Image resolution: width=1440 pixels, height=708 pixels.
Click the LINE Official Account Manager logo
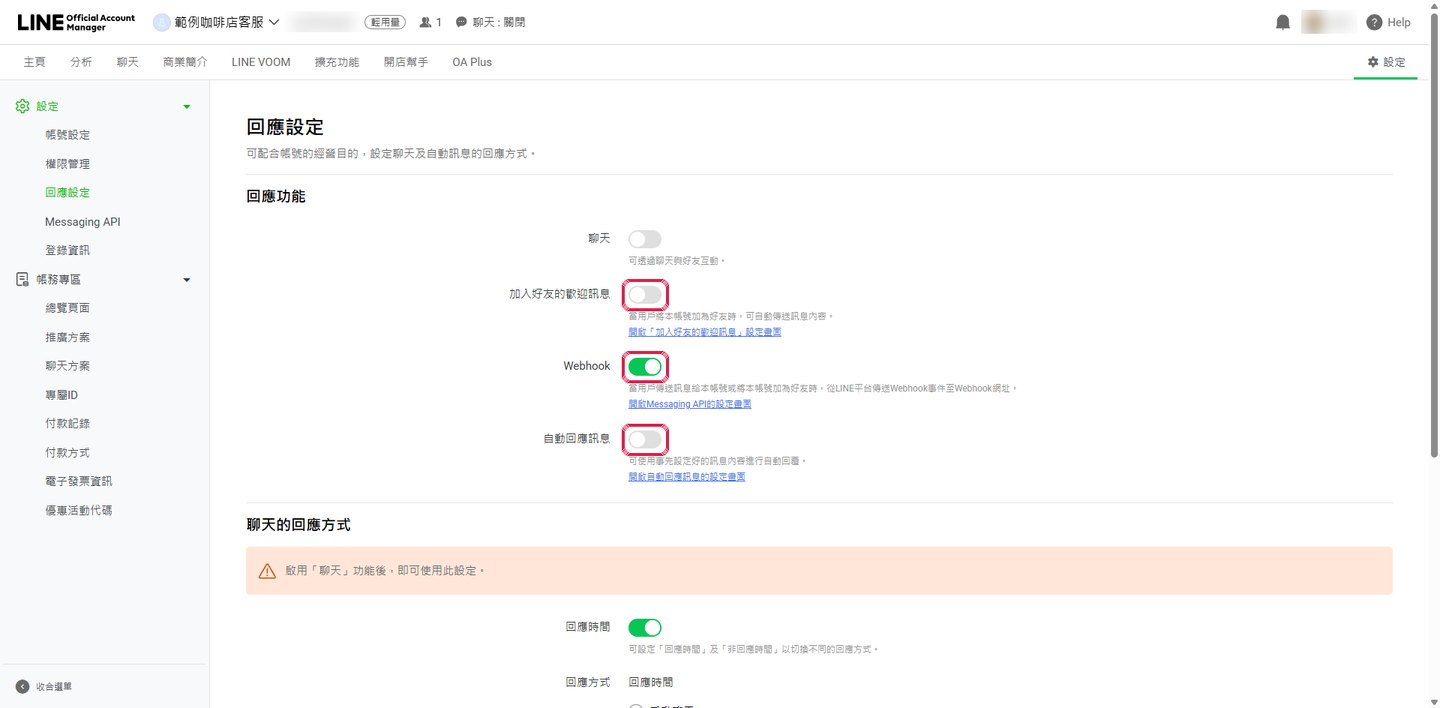pos(76,22)
